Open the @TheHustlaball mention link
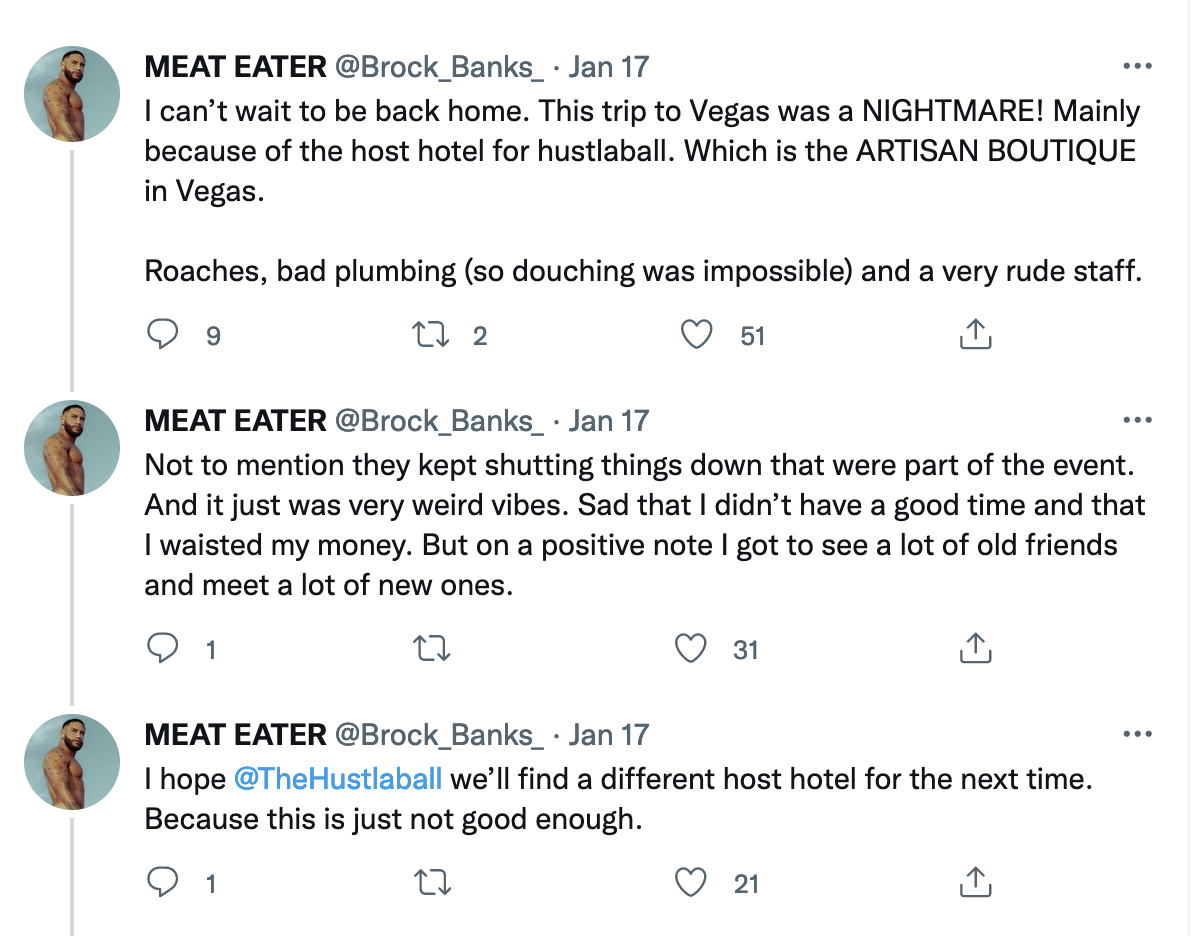The image size is (1192, 936). (338, 779)
